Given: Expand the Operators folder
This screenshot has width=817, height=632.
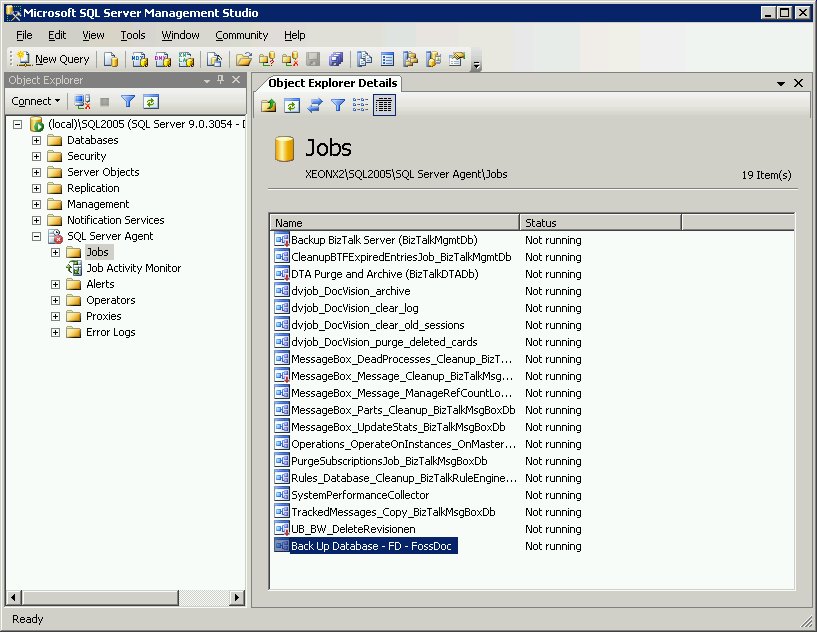Looking at the screenshot, I should tap(55, 301).
